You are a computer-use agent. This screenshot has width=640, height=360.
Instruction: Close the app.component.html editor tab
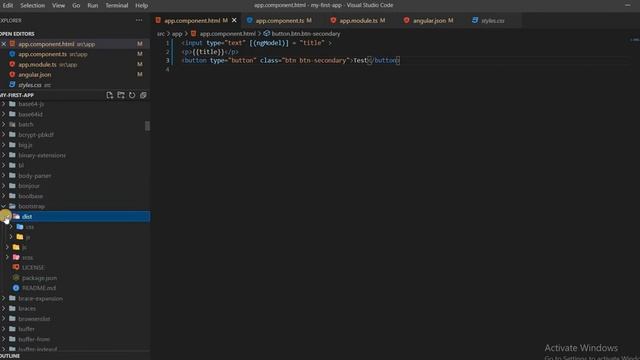[x=234, y=20]
